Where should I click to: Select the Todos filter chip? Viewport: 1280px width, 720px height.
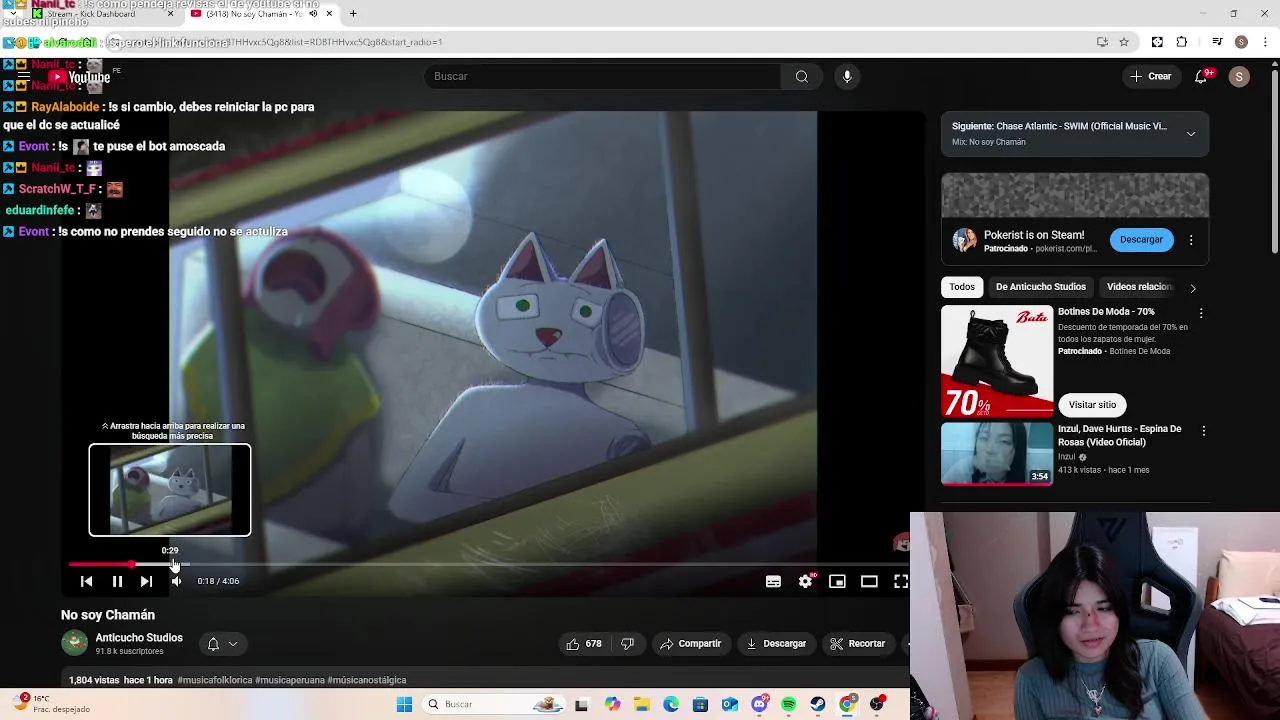[x=962, y=287]
